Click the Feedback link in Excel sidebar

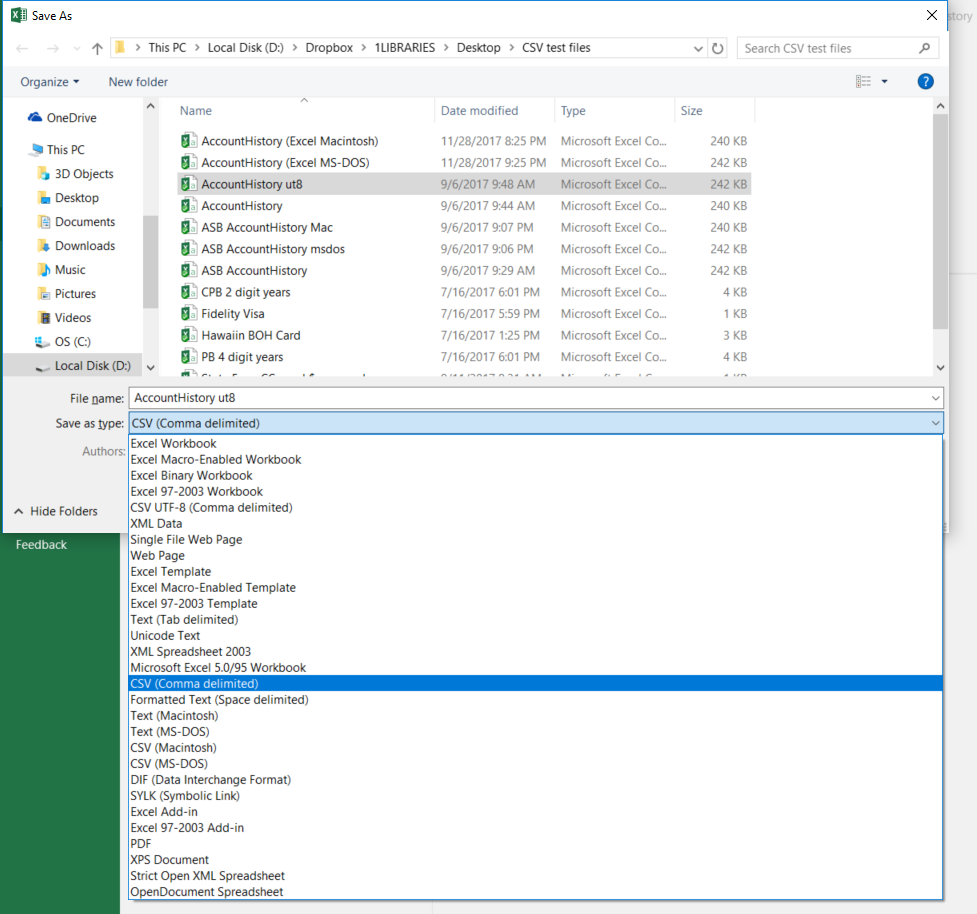click(x=41, y=545)
